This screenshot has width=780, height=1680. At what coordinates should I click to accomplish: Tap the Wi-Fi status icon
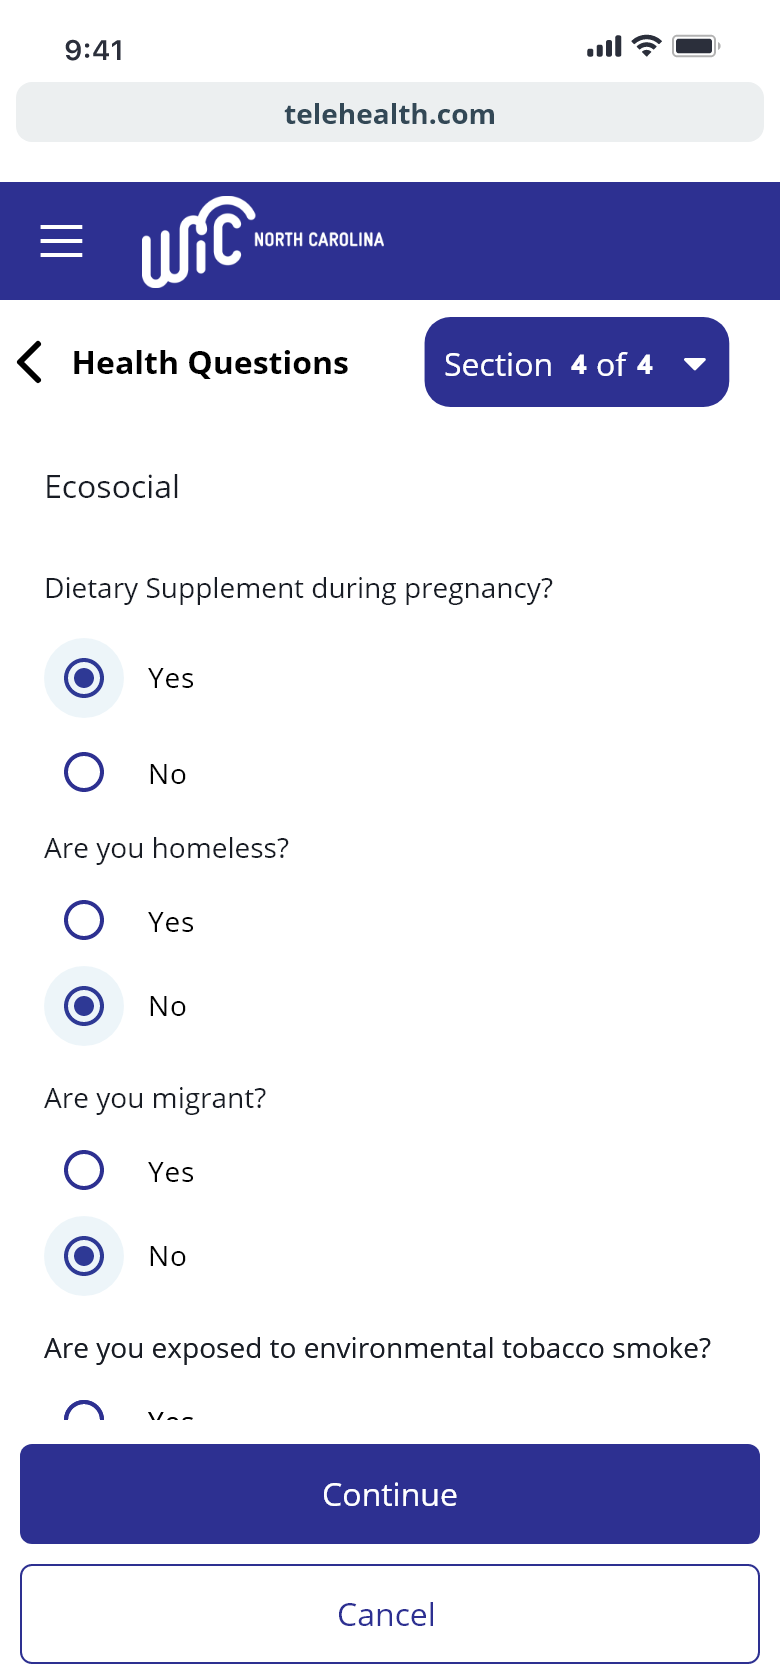[x=647, y=46]
